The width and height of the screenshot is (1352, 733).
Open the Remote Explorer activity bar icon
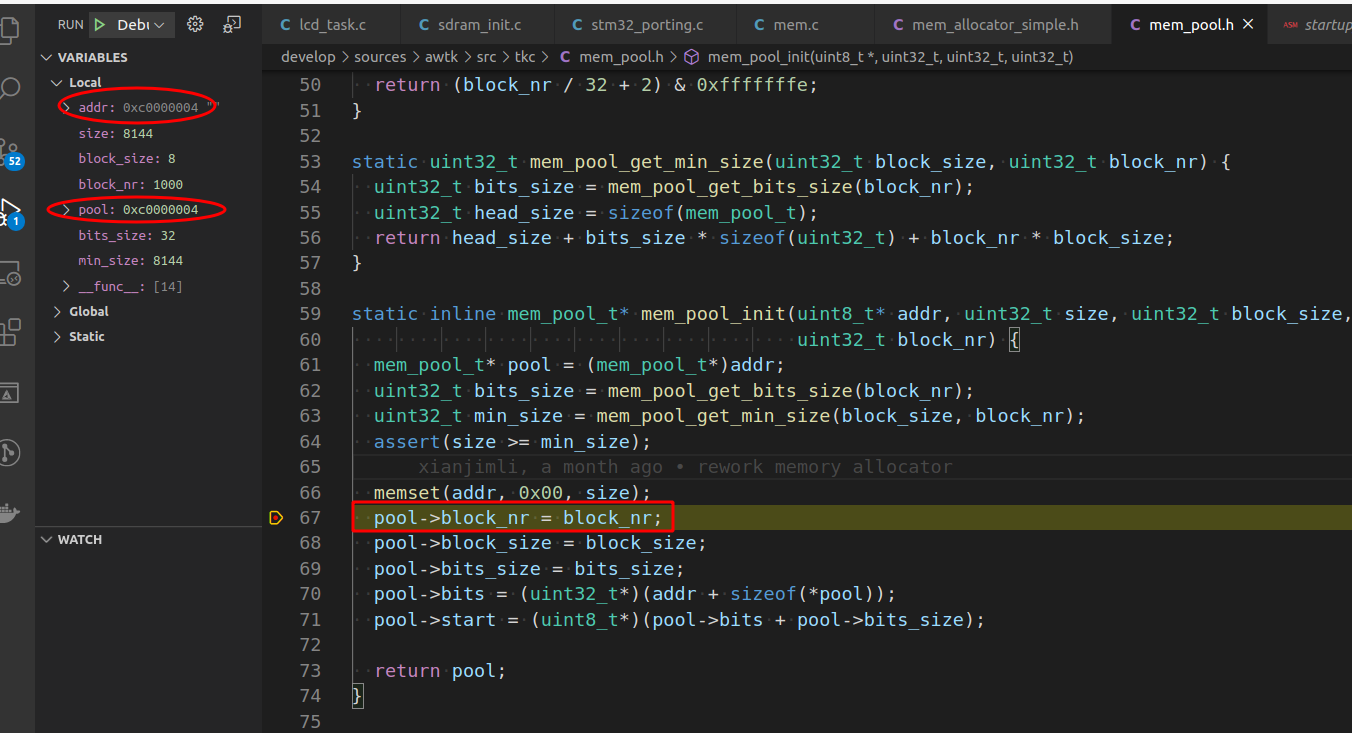click(x=10, y=273)
